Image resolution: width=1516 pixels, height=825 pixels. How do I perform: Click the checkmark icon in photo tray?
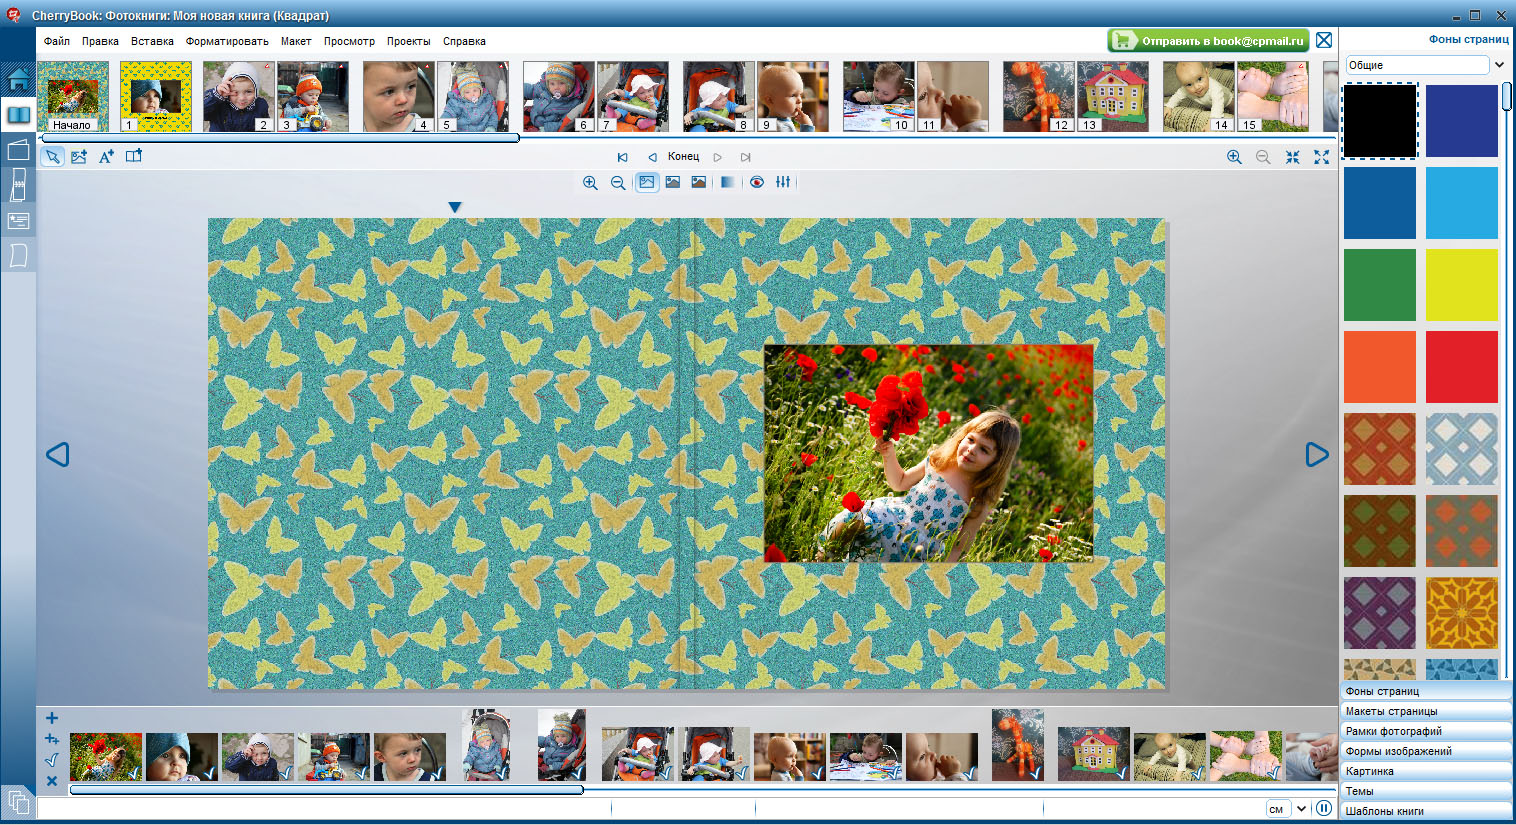click(x=52, y=760)
